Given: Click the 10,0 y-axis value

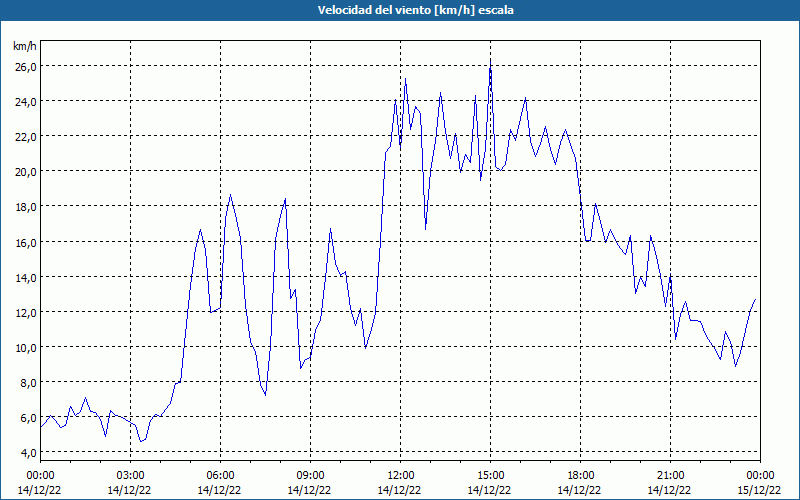Looking at the screenshot, I should pyautogui.click(x=25, y=348).
